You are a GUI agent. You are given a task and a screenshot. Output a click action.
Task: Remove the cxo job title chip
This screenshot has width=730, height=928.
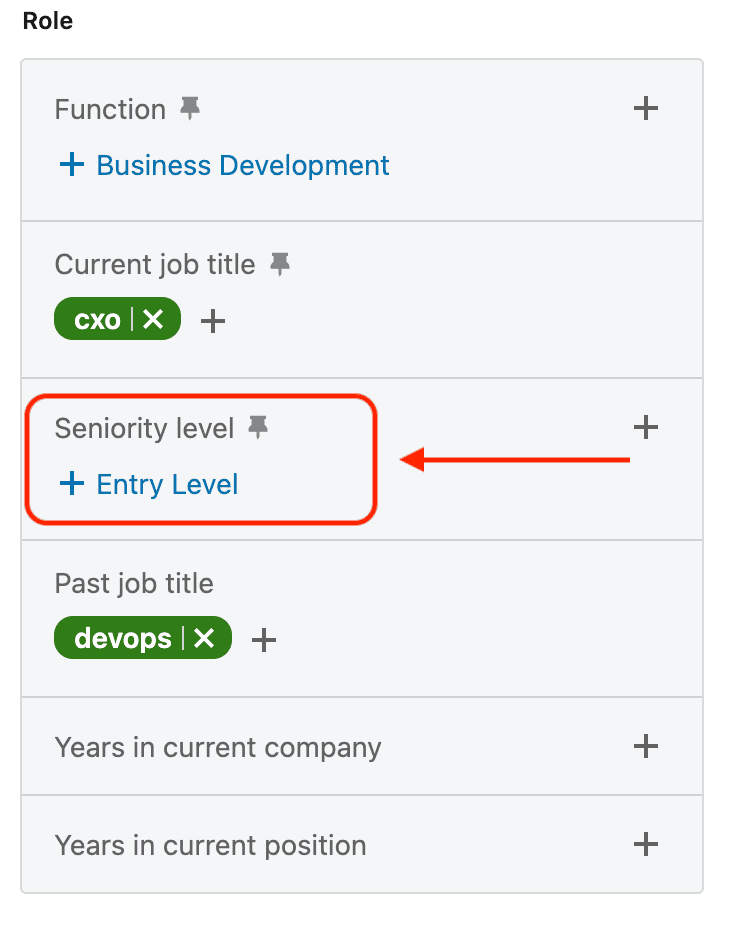click(153, 320)
